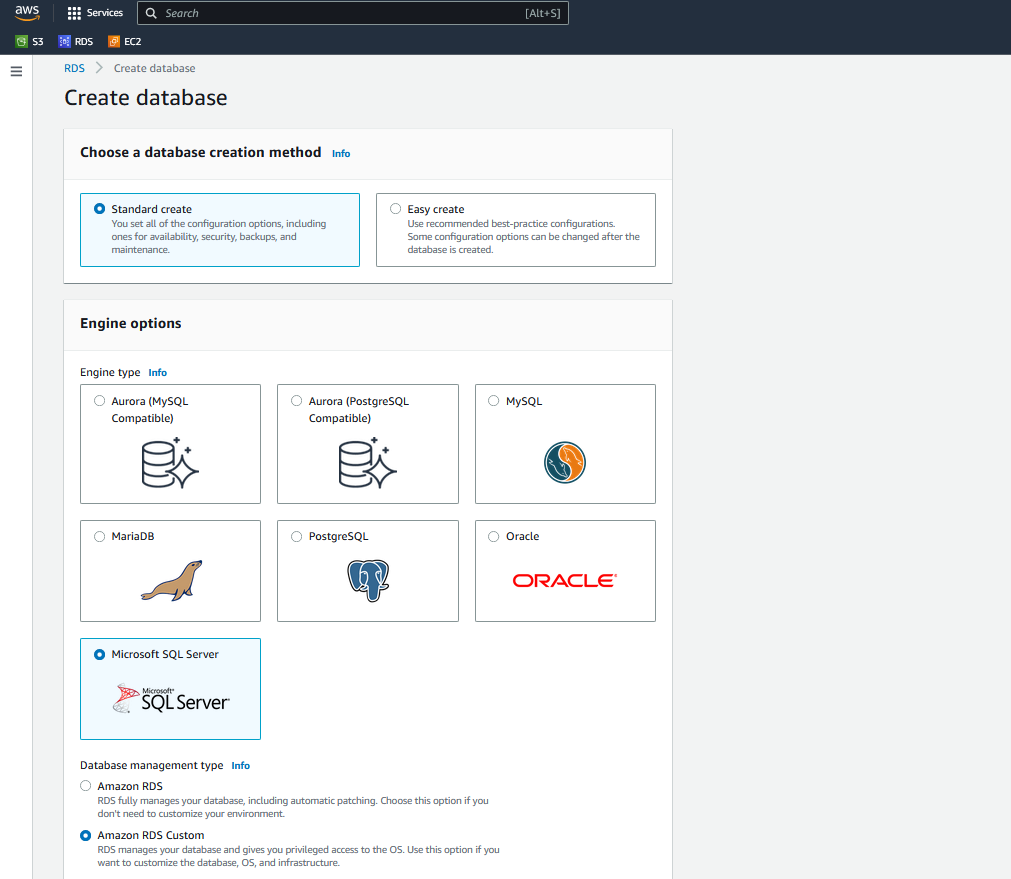1011x879 pixels.
Task: Select Easy create radio button
Action: (395, 208)
